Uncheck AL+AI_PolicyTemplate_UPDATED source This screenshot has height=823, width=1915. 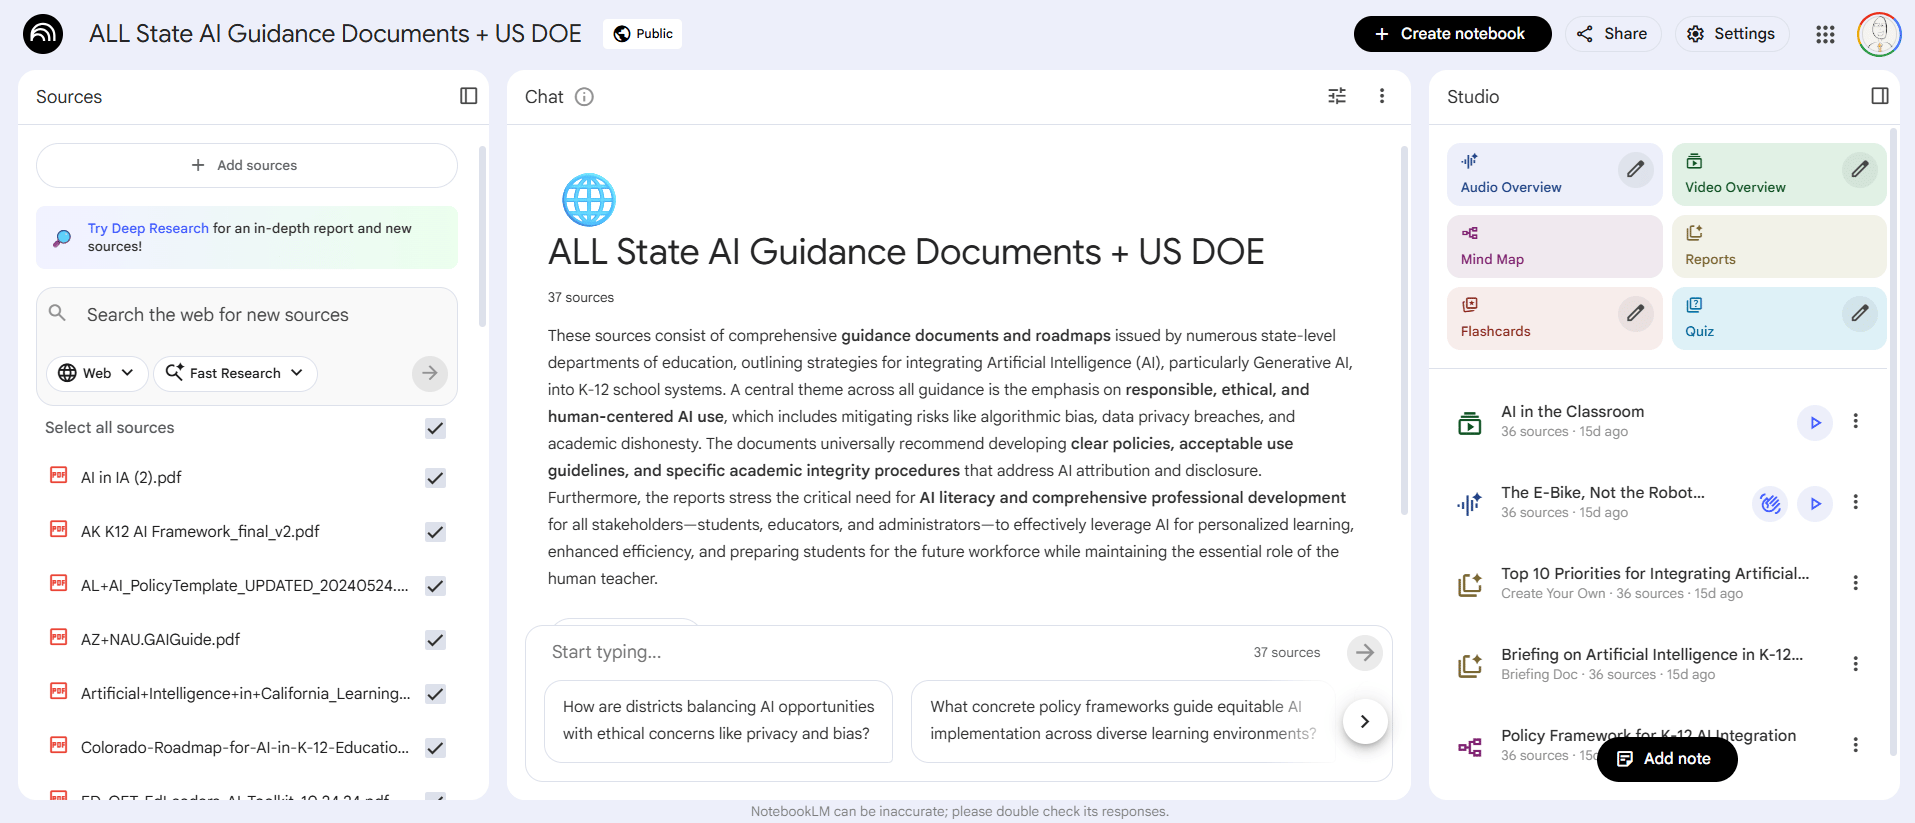coord(435,586)
